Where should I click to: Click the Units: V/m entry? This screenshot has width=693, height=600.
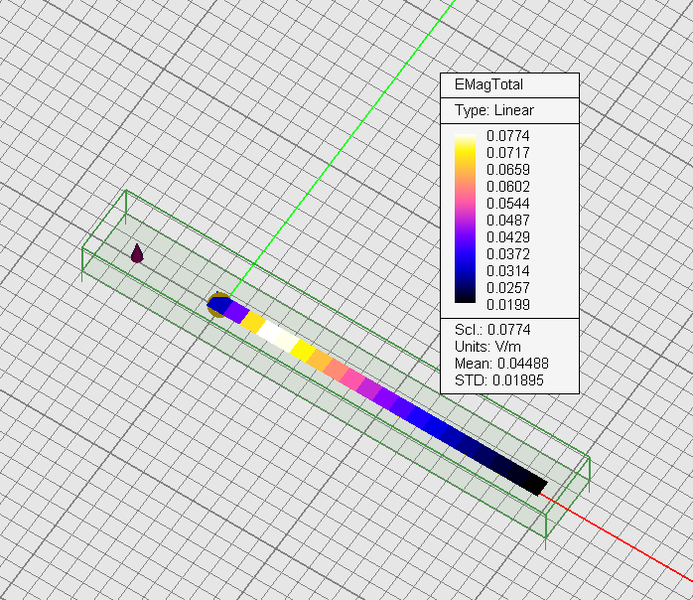[x=487, y=346]
